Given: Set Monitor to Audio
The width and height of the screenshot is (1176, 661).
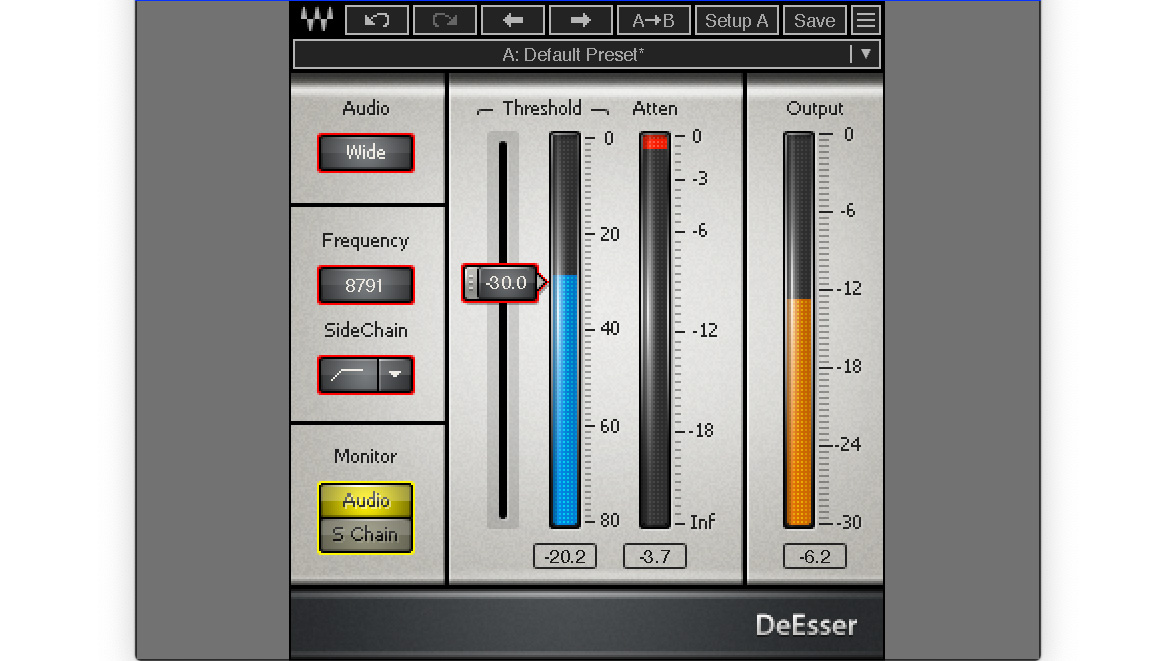Looking at the screenshot, I should [365, 500].
